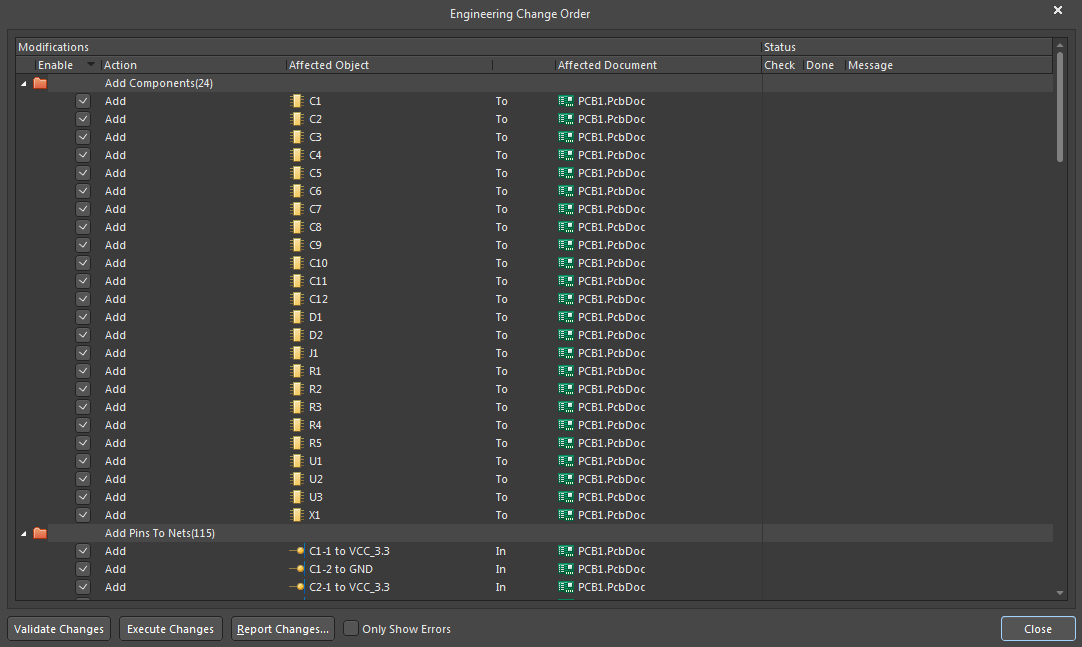Toggle the Enable checkbox for R3

(x=83, y=407)
